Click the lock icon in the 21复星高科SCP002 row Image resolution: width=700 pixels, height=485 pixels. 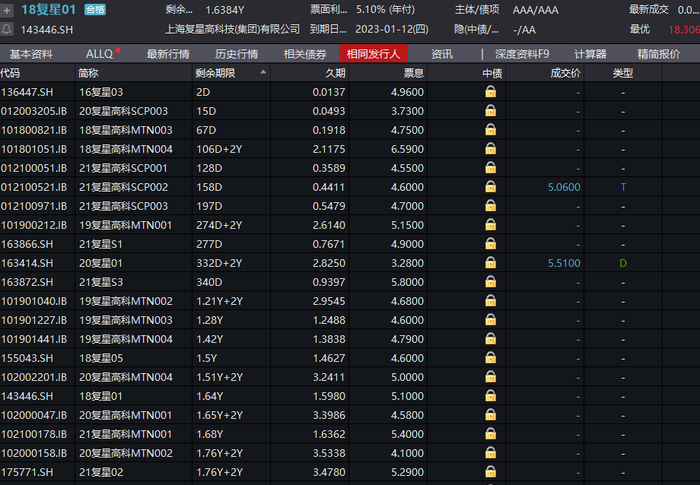490,187
